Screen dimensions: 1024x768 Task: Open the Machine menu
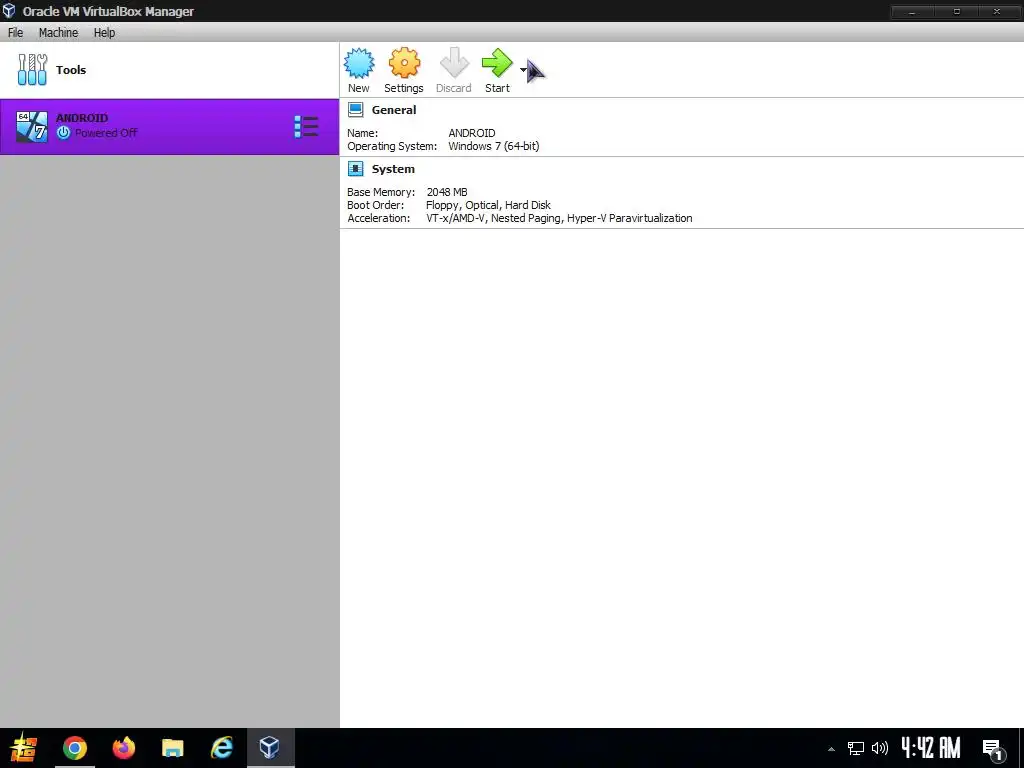[58, 33]
